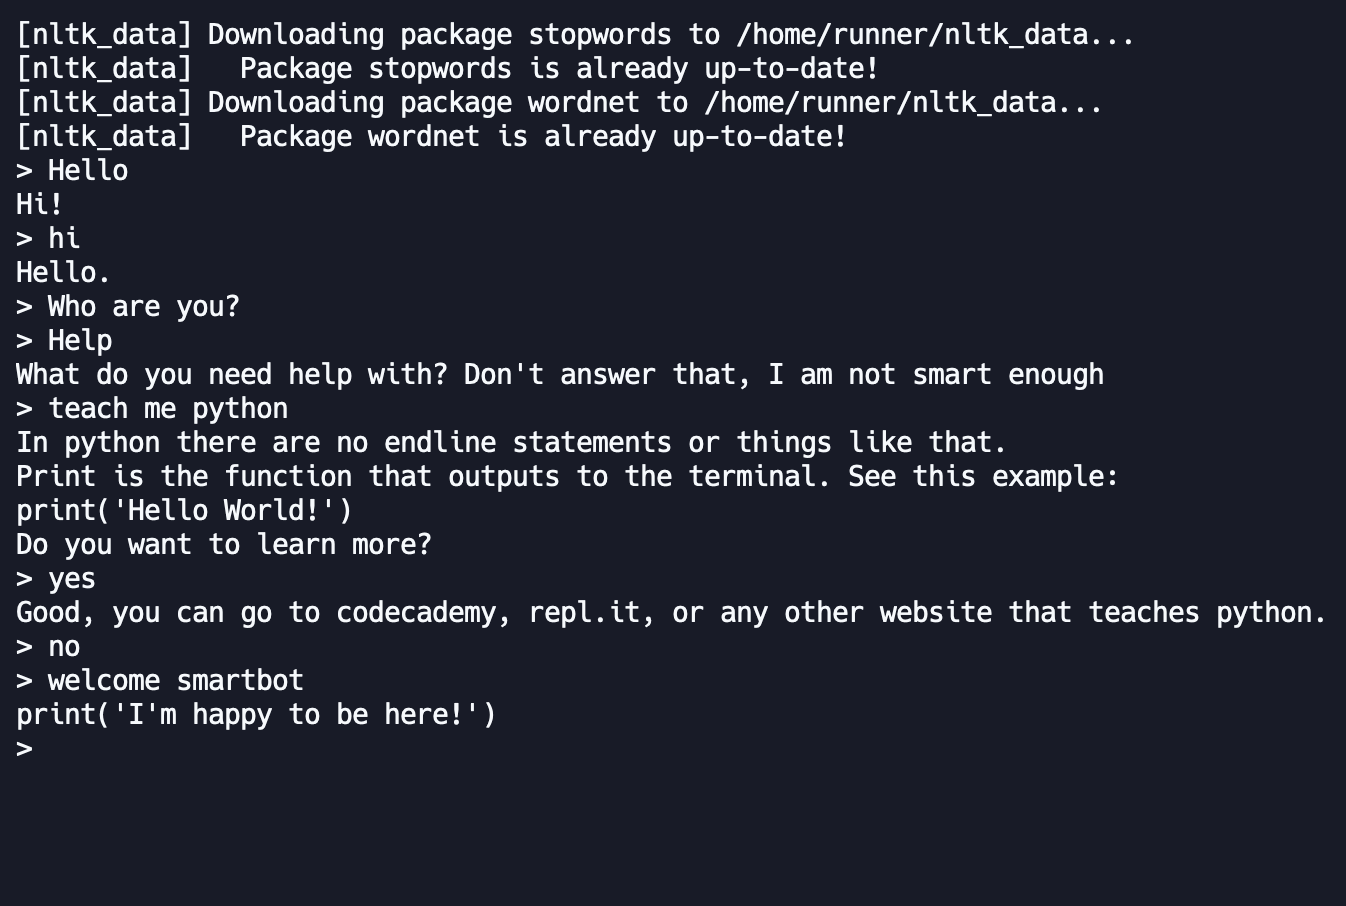Click the "In python there are no endline" line
The width and height of the screenshot is (1346, 906).
coord(511,443)
